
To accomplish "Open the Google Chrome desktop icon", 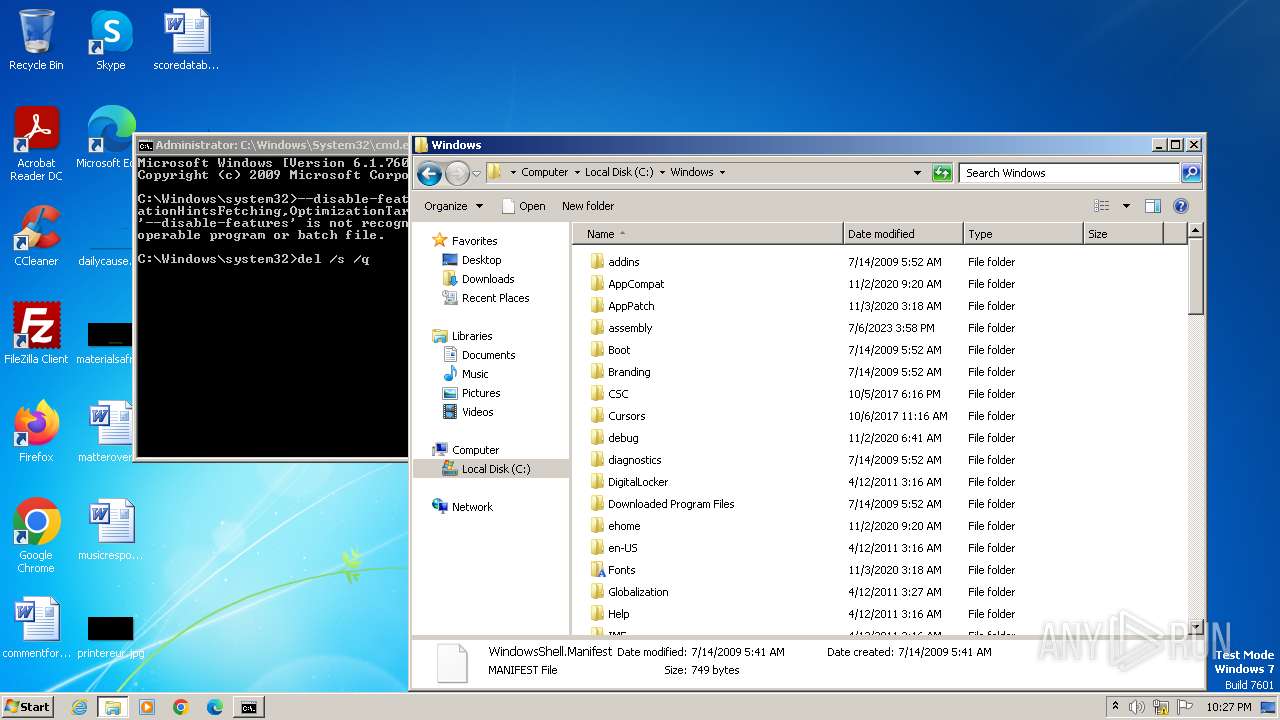I will 36,536.
